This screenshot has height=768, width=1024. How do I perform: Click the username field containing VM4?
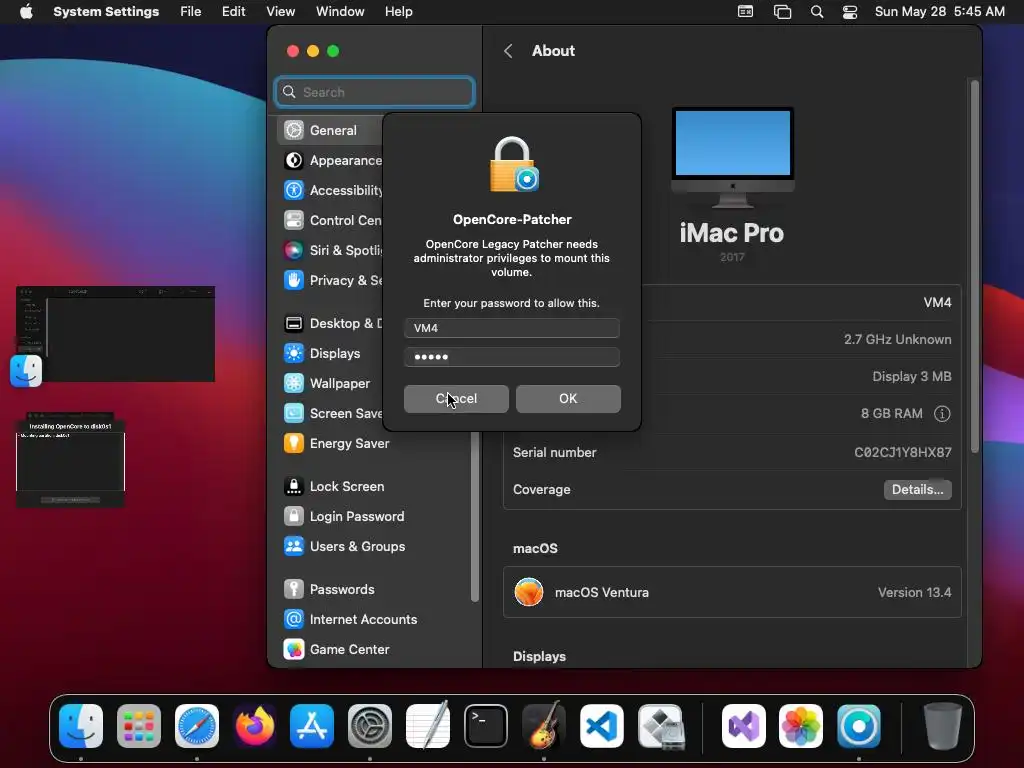(512, 328)
